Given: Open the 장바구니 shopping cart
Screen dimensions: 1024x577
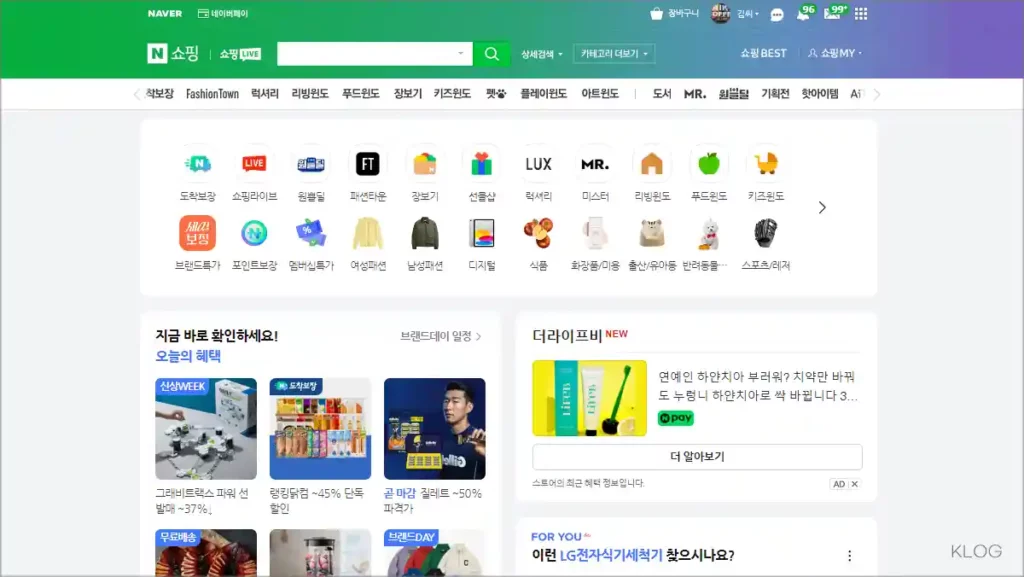Looking at the screenshot, I should tap(675, 13).
